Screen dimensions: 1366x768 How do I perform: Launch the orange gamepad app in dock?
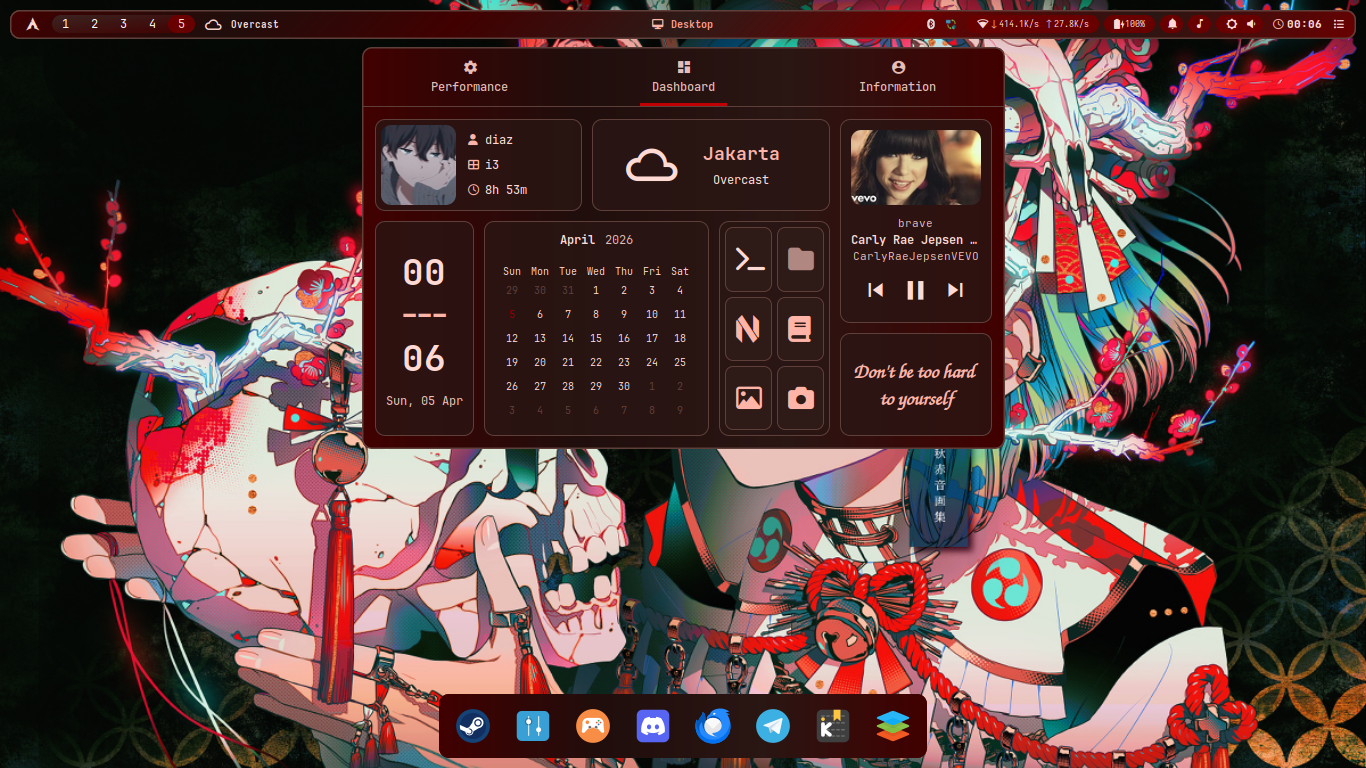point(593,726)
